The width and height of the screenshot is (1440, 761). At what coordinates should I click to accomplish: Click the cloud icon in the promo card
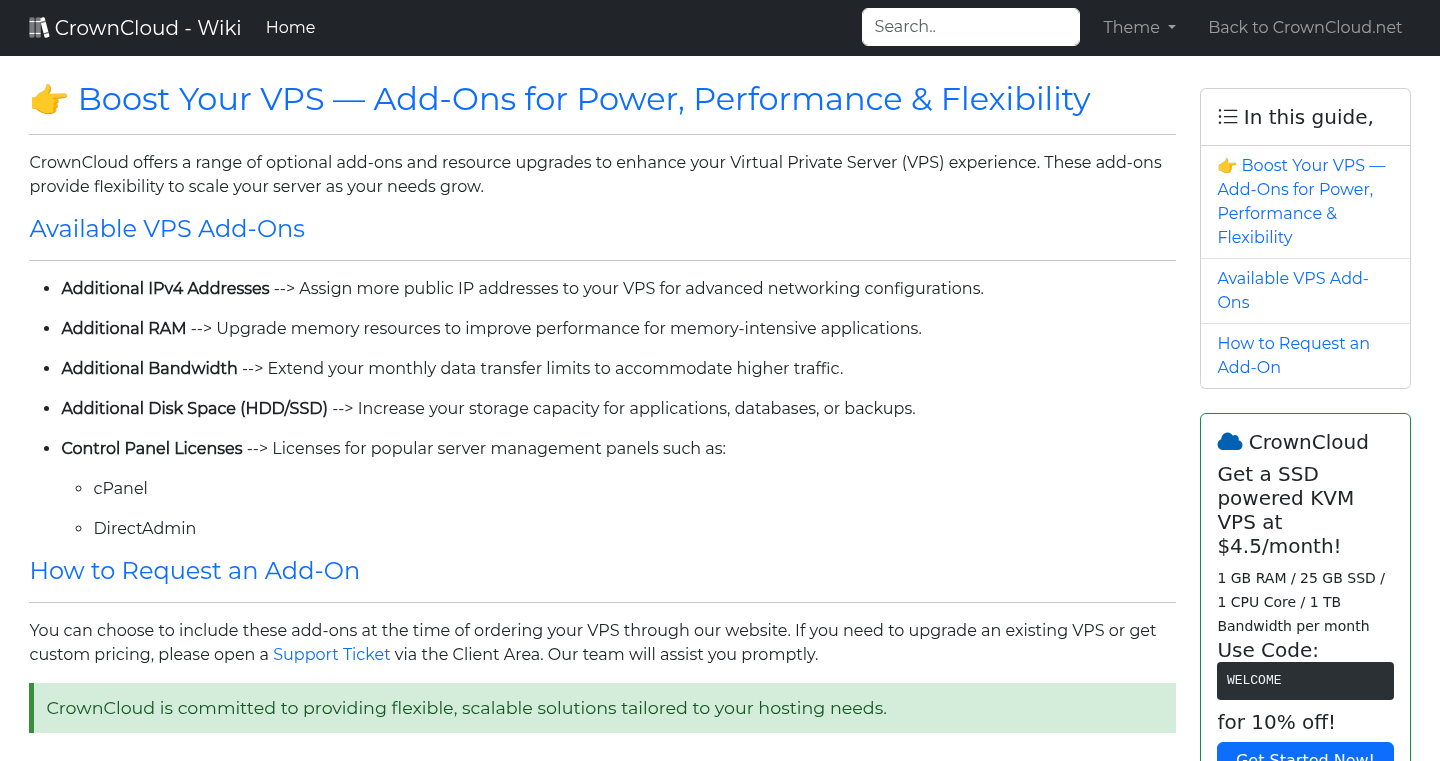pos(1230,440)
